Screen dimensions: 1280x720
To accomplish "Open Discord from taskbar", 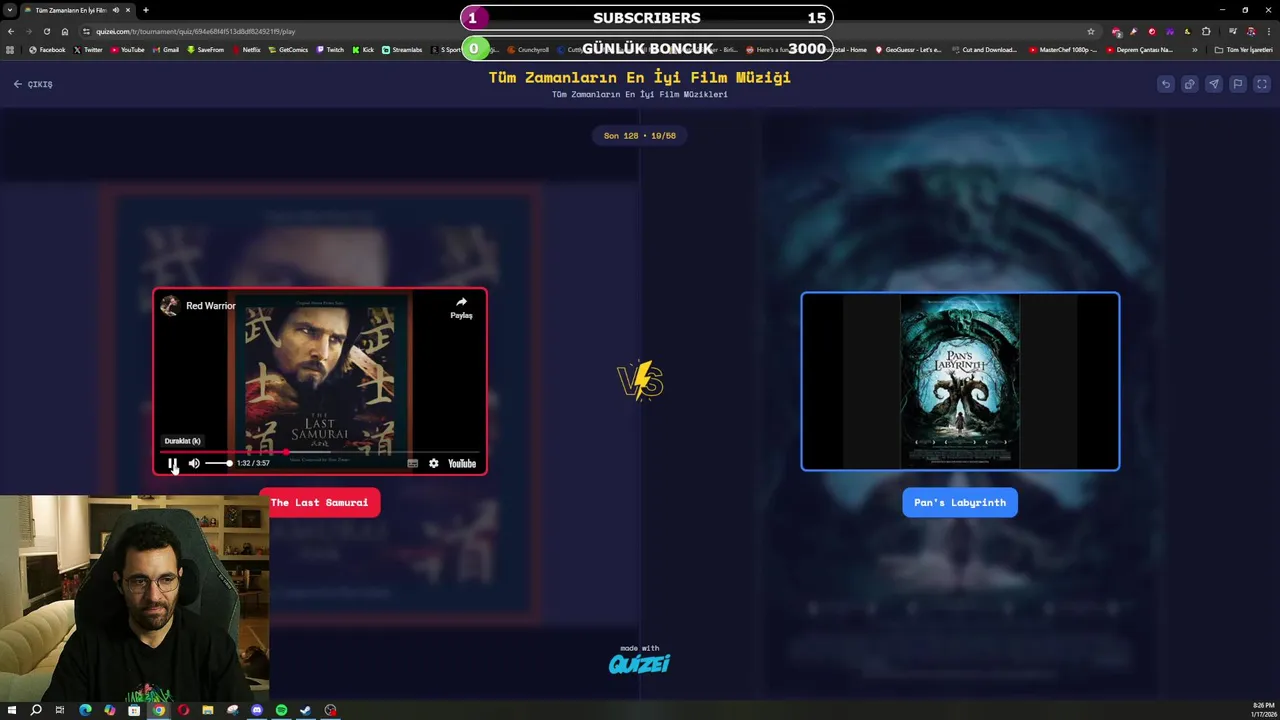I will [257, 710].
